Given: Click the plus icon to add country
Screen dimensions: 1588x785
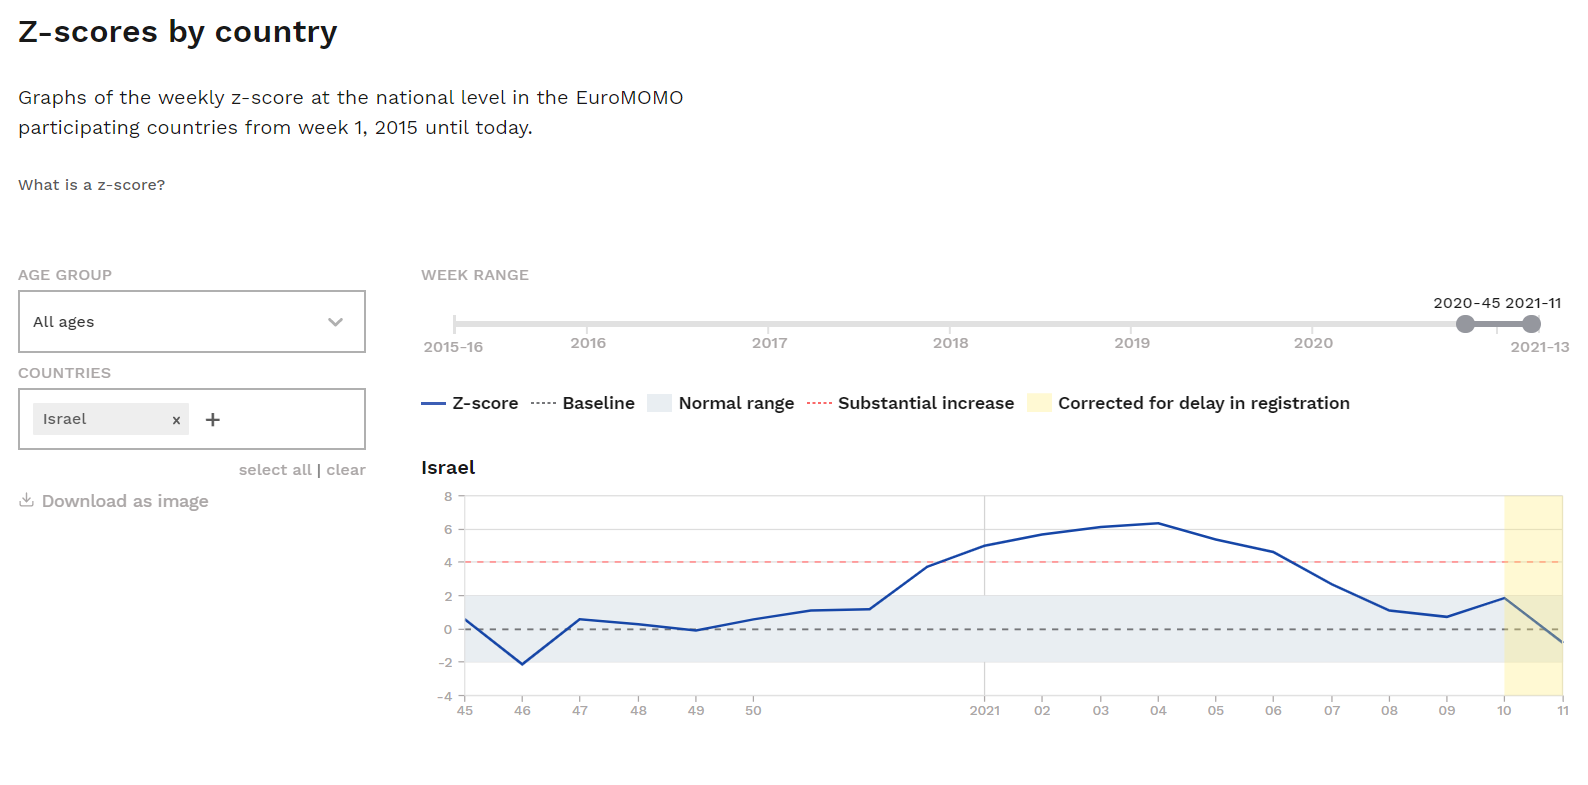Looking at the screenshot, I should tap(212, 420).
